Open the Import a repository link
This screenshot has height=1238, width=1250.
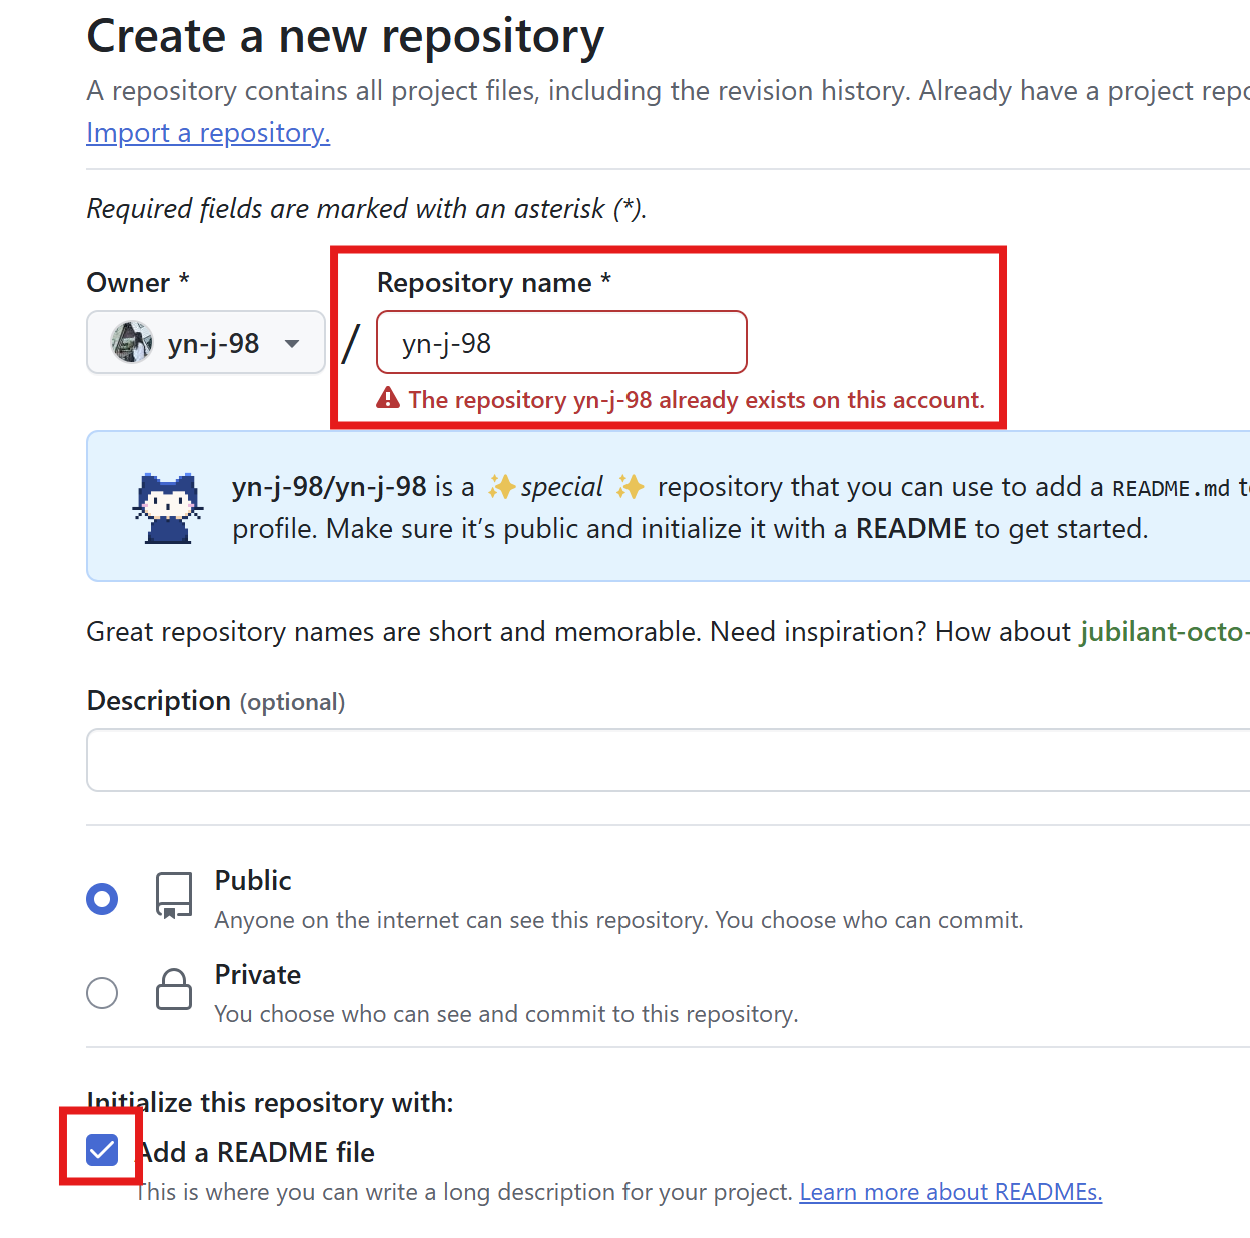[208, 133]
